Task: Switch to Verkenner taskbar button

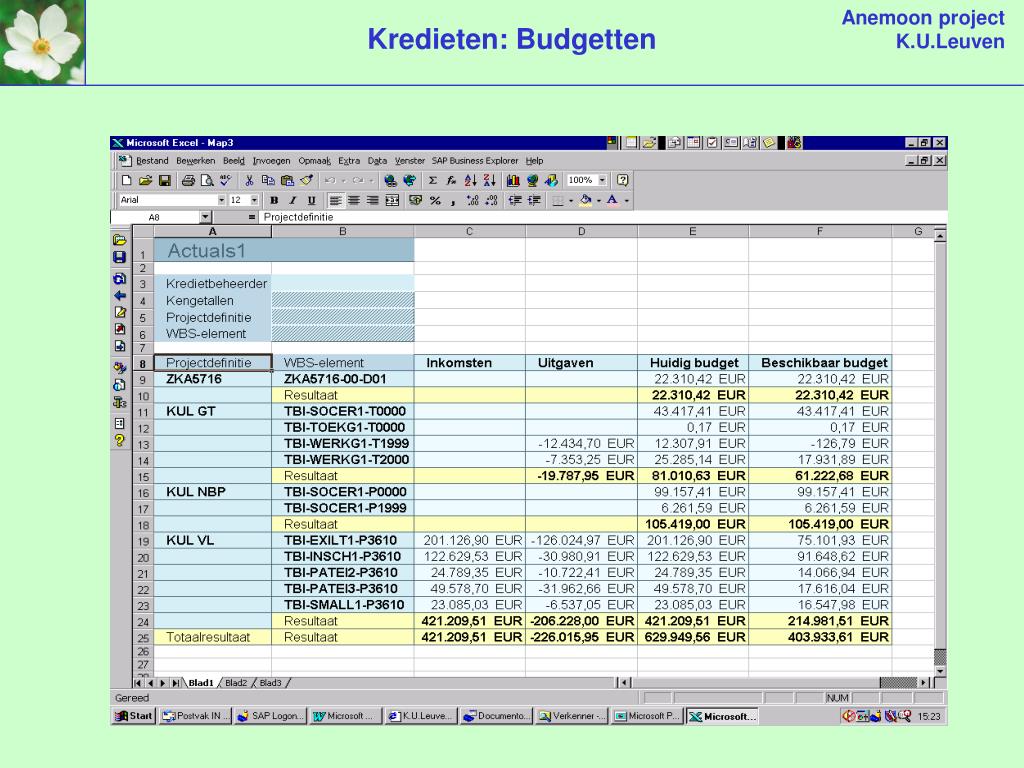Action: (571, 716)
